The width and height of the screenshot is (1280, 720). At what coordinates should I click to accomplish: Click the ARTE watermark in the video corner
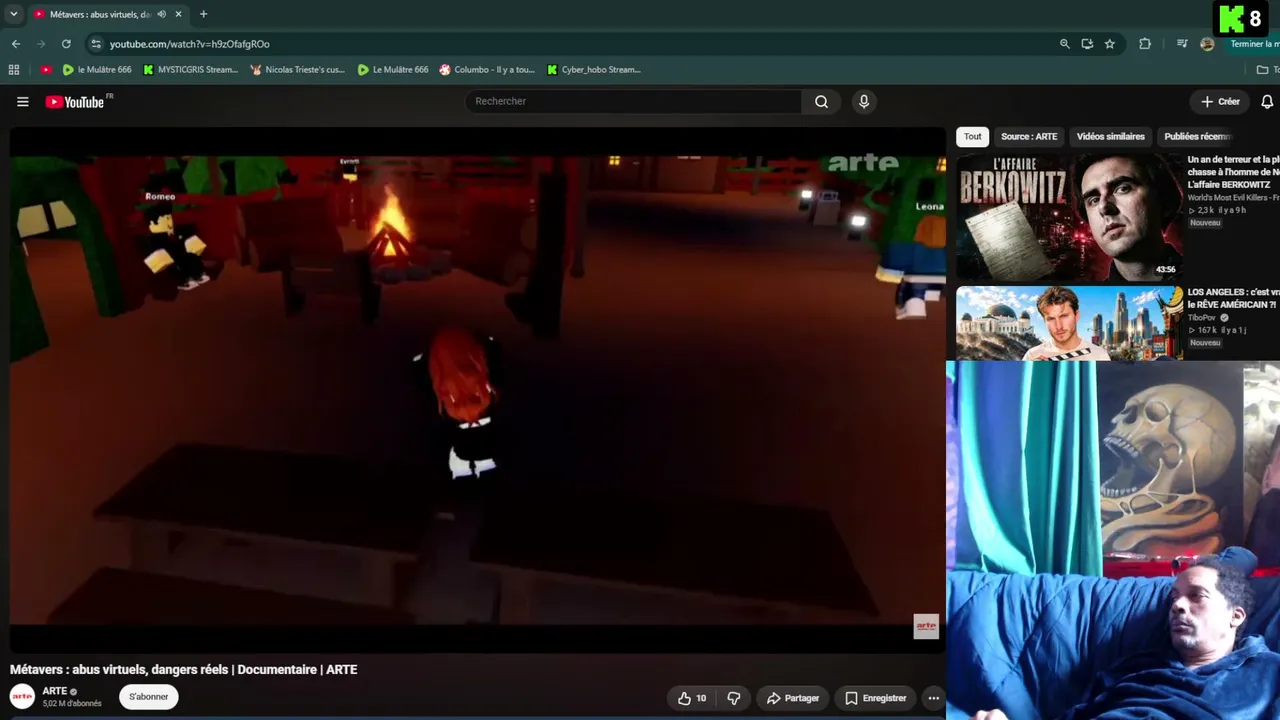coord(926,626)
